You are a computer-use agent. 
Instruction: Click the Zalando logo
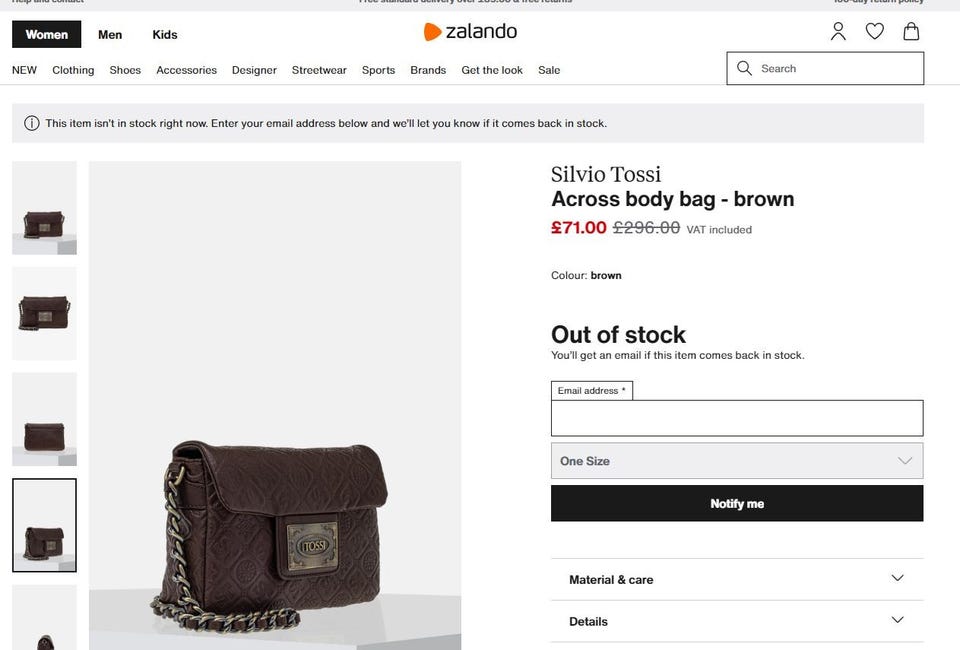[470, 32]
